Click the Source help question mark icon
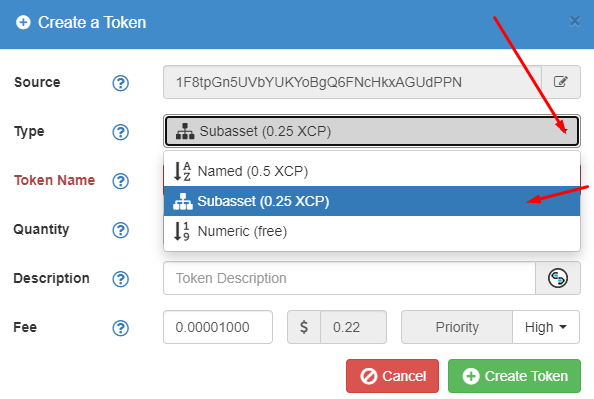594x399 pixels. 120,83
